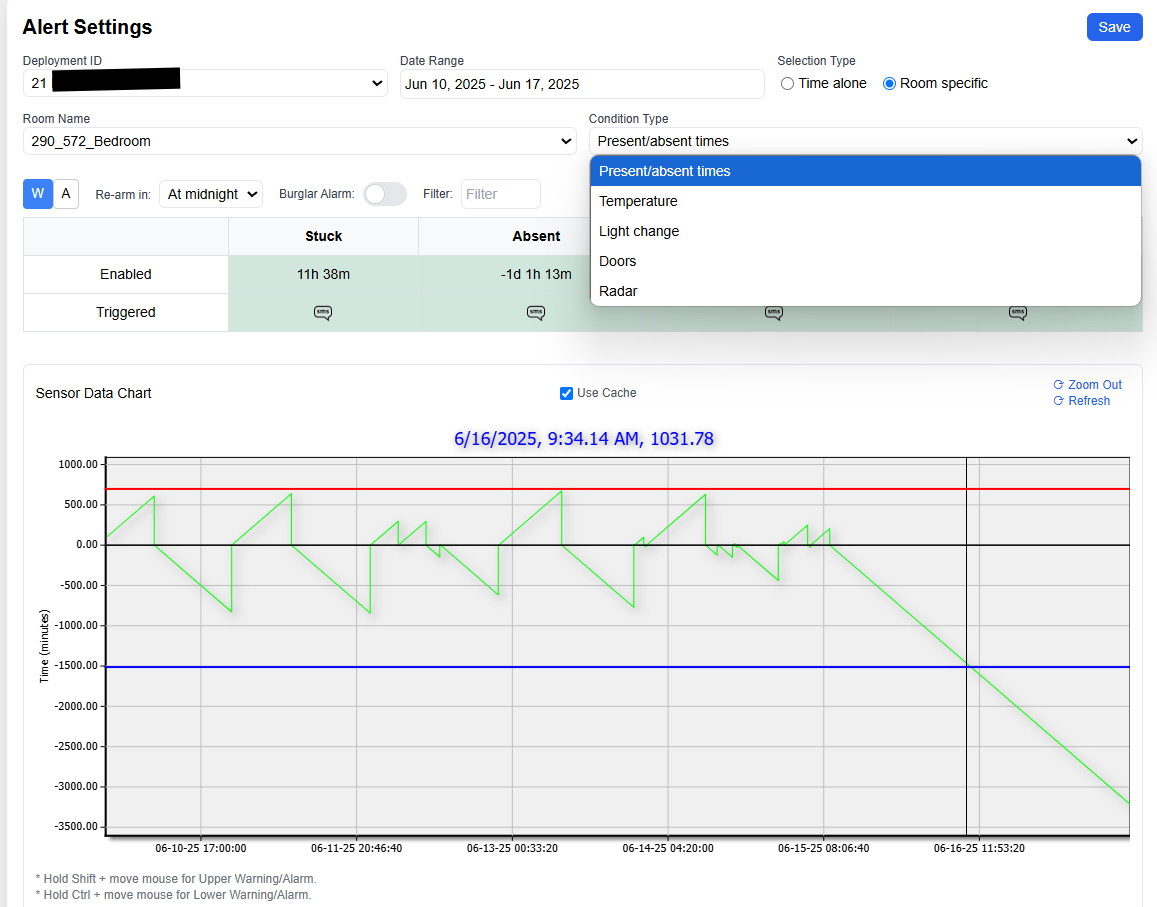
Task: Select the Time alone radio button
Action: [788, 84]
